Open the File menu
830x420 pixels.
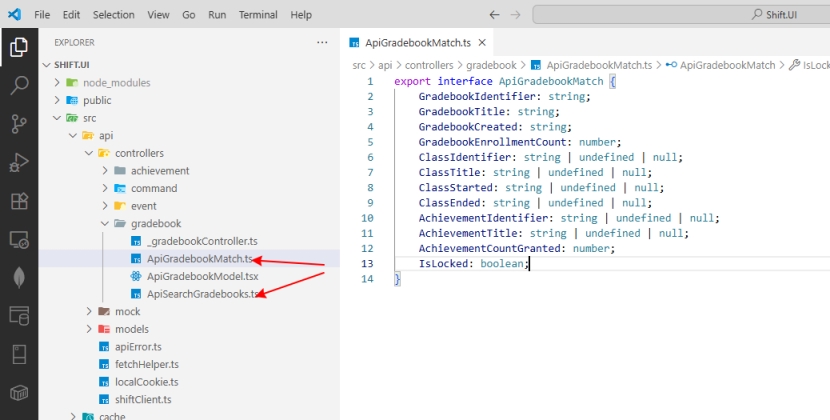tap(42, 15)
